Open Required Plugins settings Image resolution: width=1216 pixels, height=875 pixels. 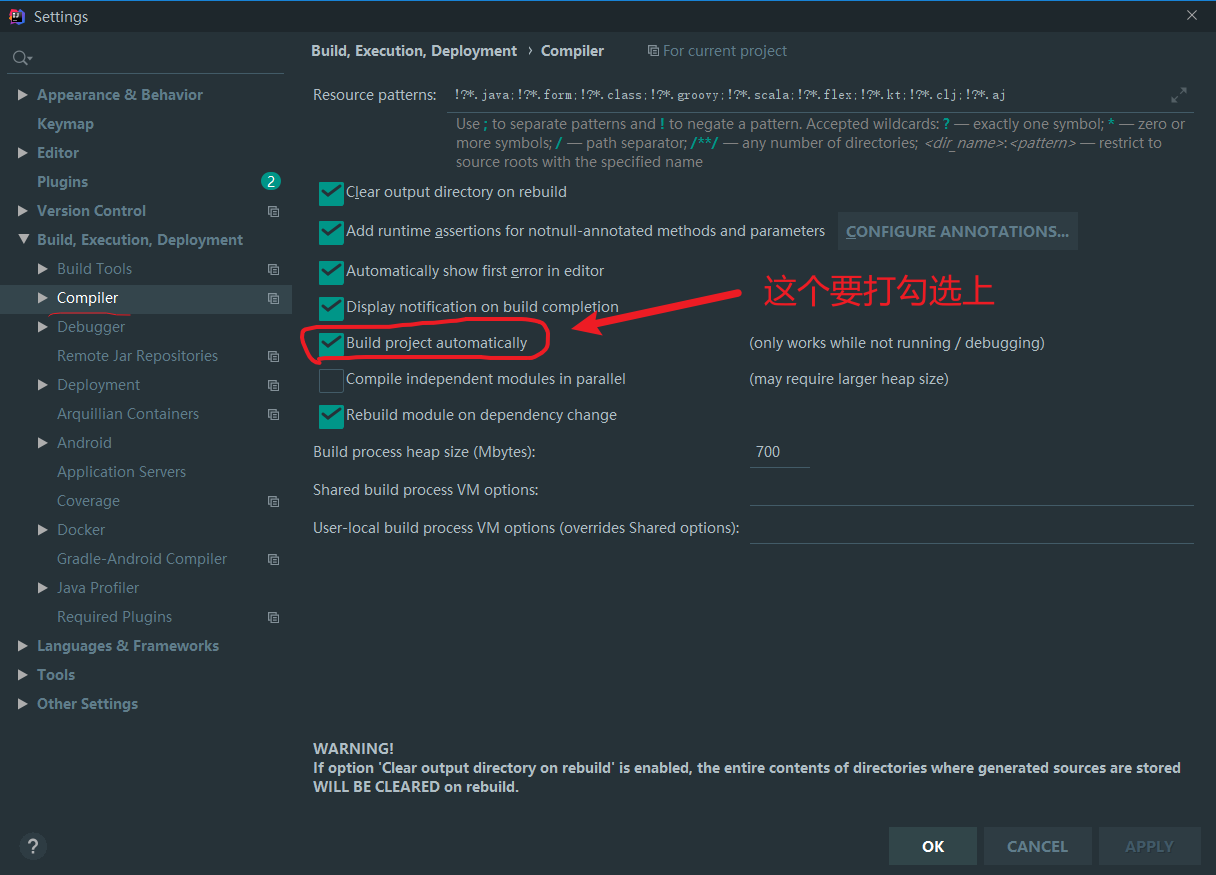pyautogui.click(x=114, y=617)
